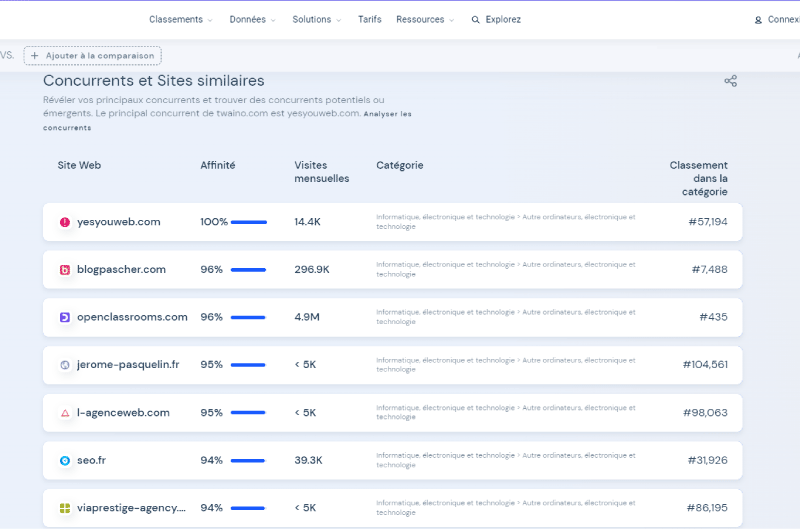Open the blogpascher.com site link
800x530 pixels.
pyautogui.click(x=121, y=269)
